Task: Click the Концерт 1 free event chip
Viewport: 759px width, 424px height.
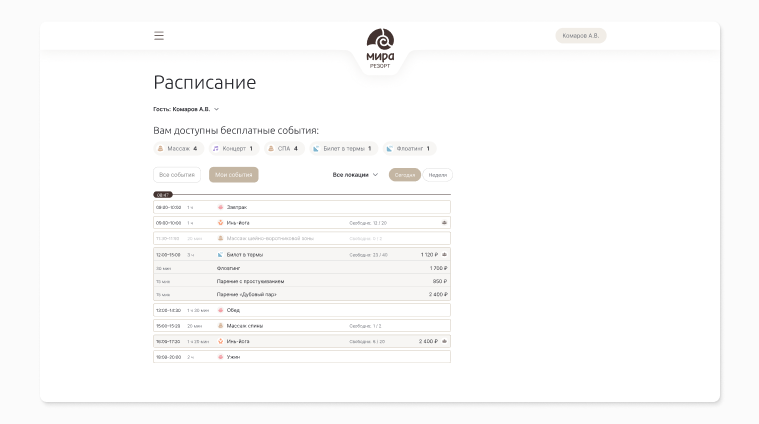Action: pos(233,149)
